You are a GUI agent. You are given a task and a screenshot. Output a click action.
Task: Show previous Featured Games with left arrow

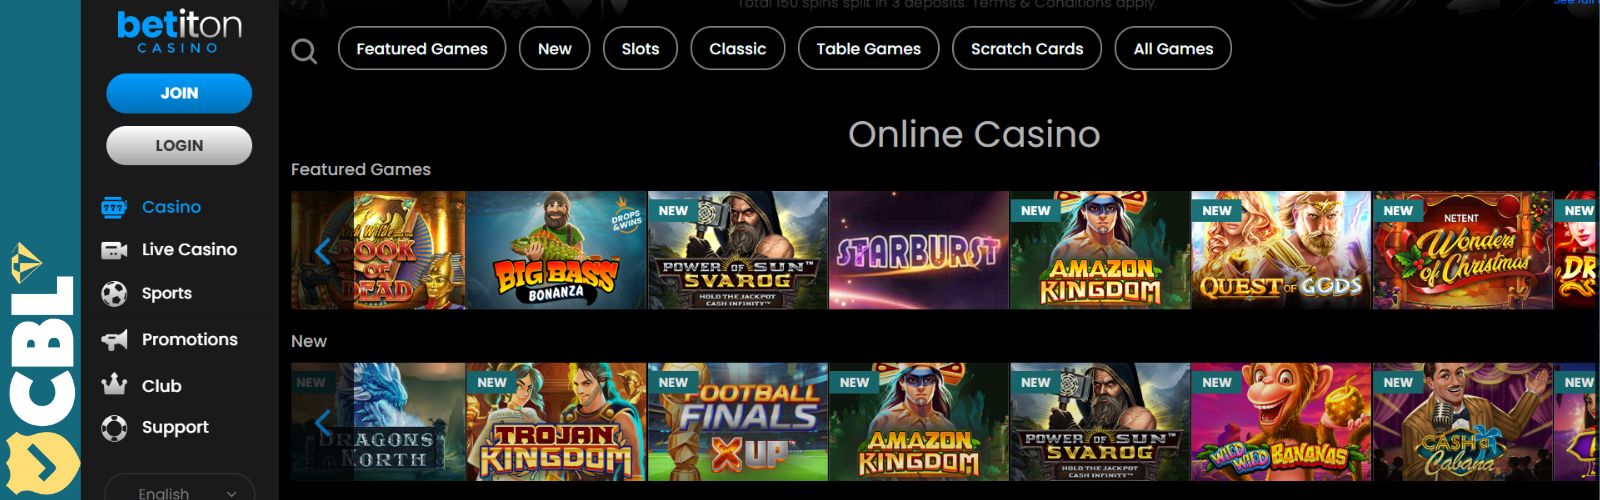[x=322, y=251]
